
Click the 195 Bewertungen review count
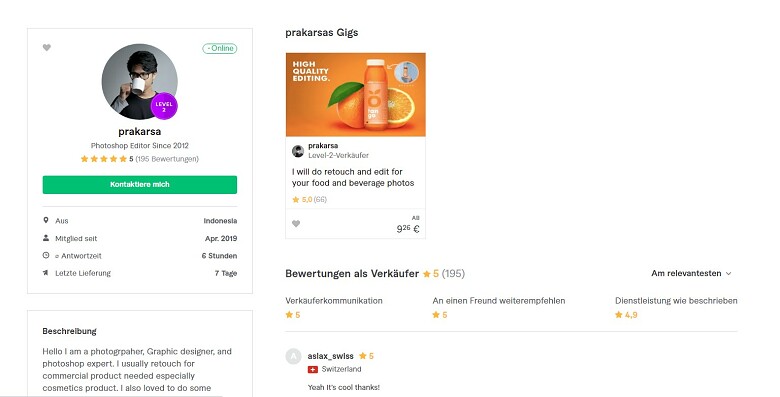click(x=167, y=159)
